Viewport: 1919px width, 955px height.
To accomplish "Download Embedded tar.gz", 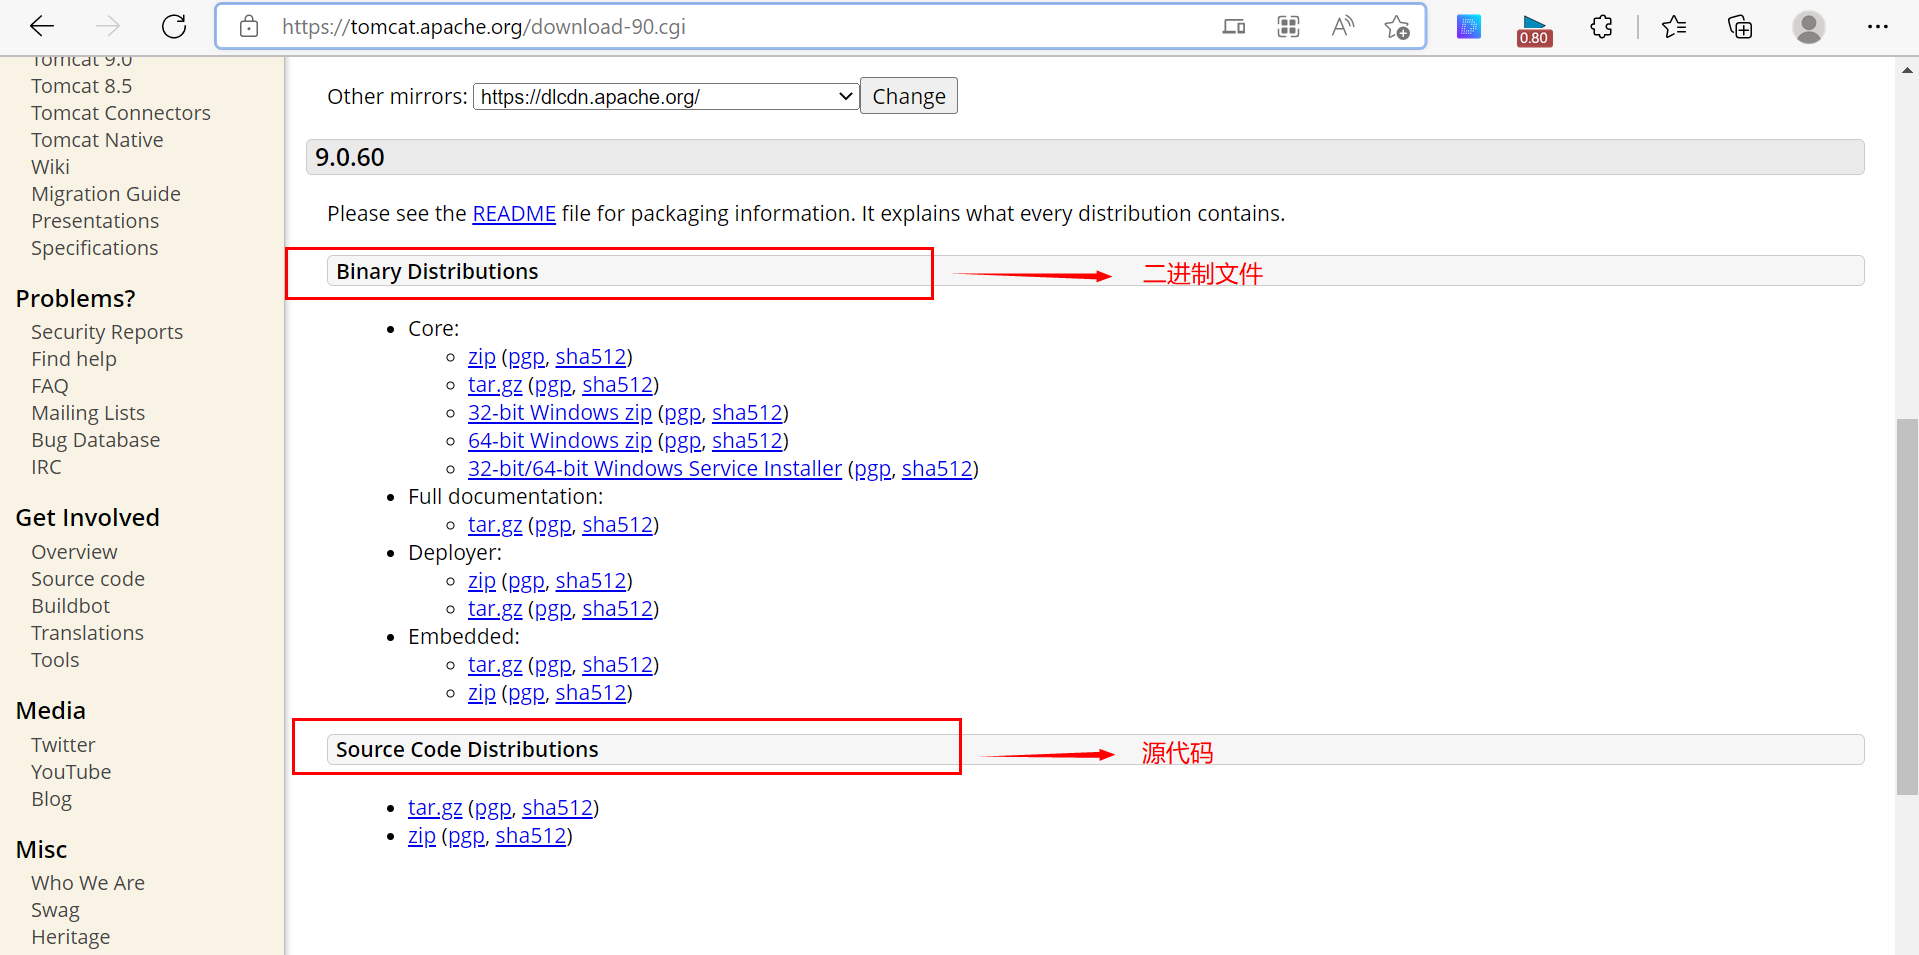I will (x=495, y=665).
